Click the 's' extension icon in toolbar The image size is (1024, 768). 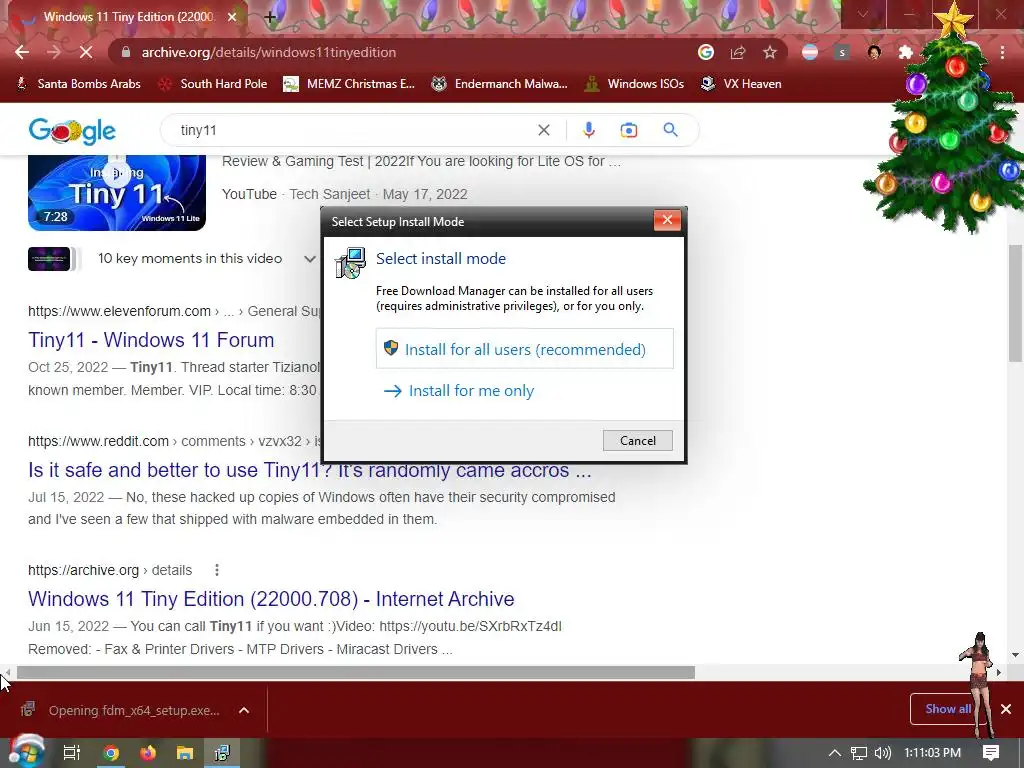click(x=842, y=52)
